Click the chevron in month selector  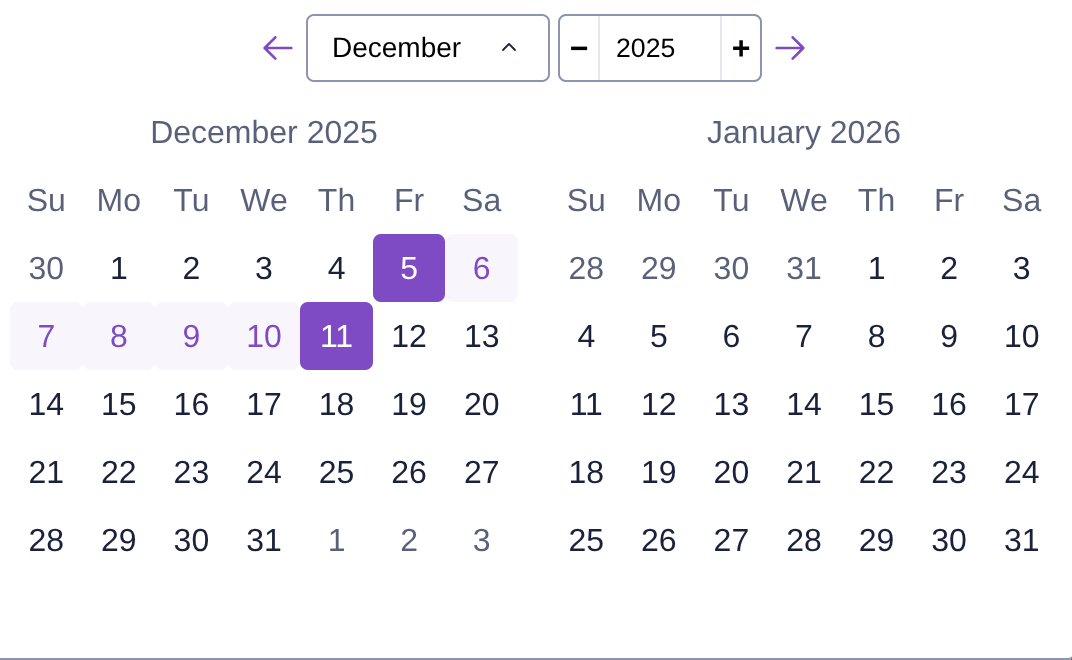[508, 48]
